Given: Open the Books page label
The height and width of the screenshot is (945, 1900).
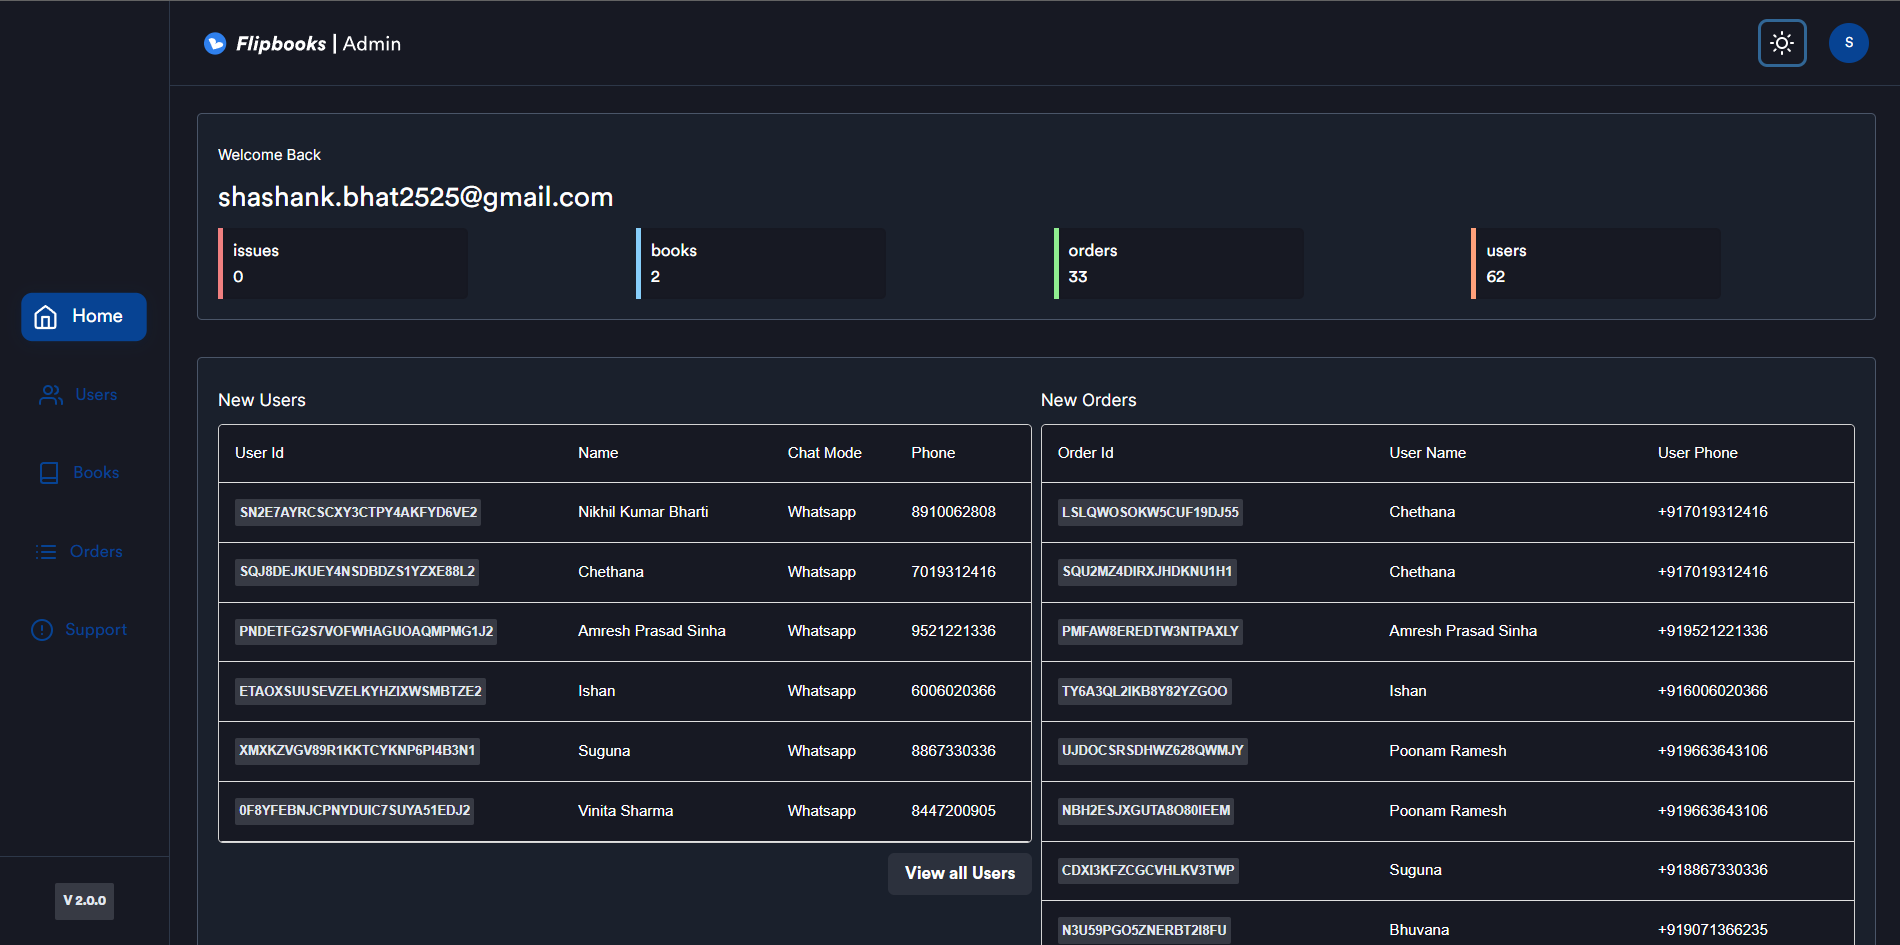Looking at the screenshot, I should [x=96, y=473].
